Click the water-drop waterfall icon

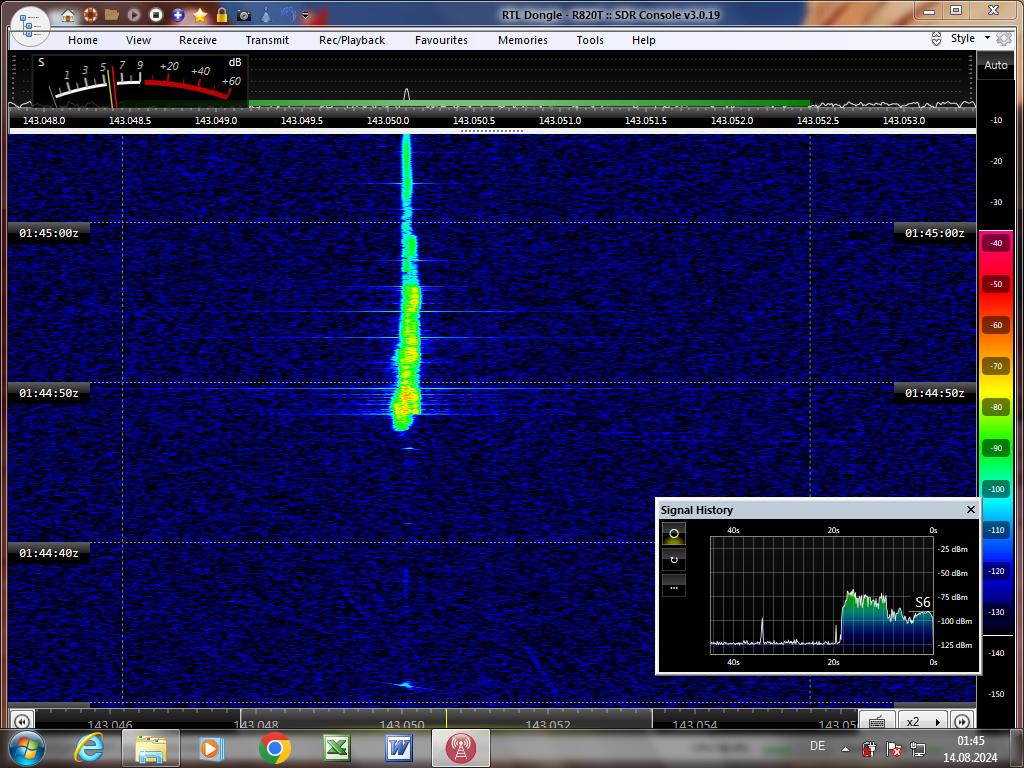[266, 14]
